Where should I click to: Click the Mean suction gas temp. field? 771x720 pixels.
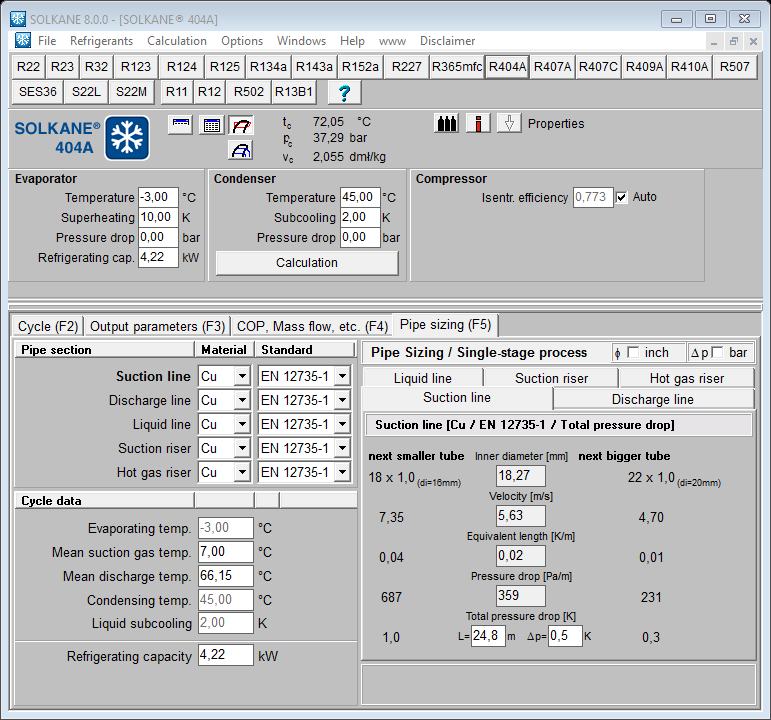point(226,552)
